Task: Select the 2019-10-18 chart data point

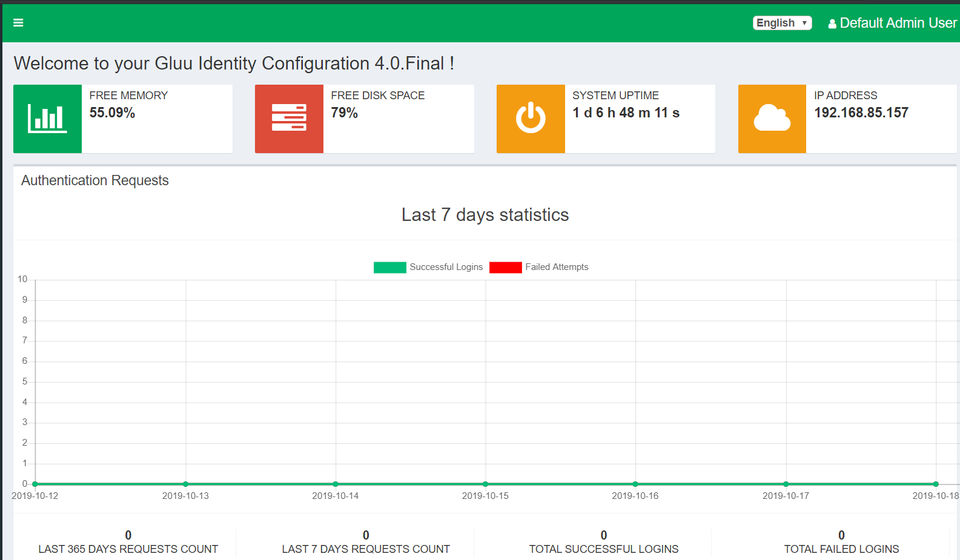Action: point(936,484)
